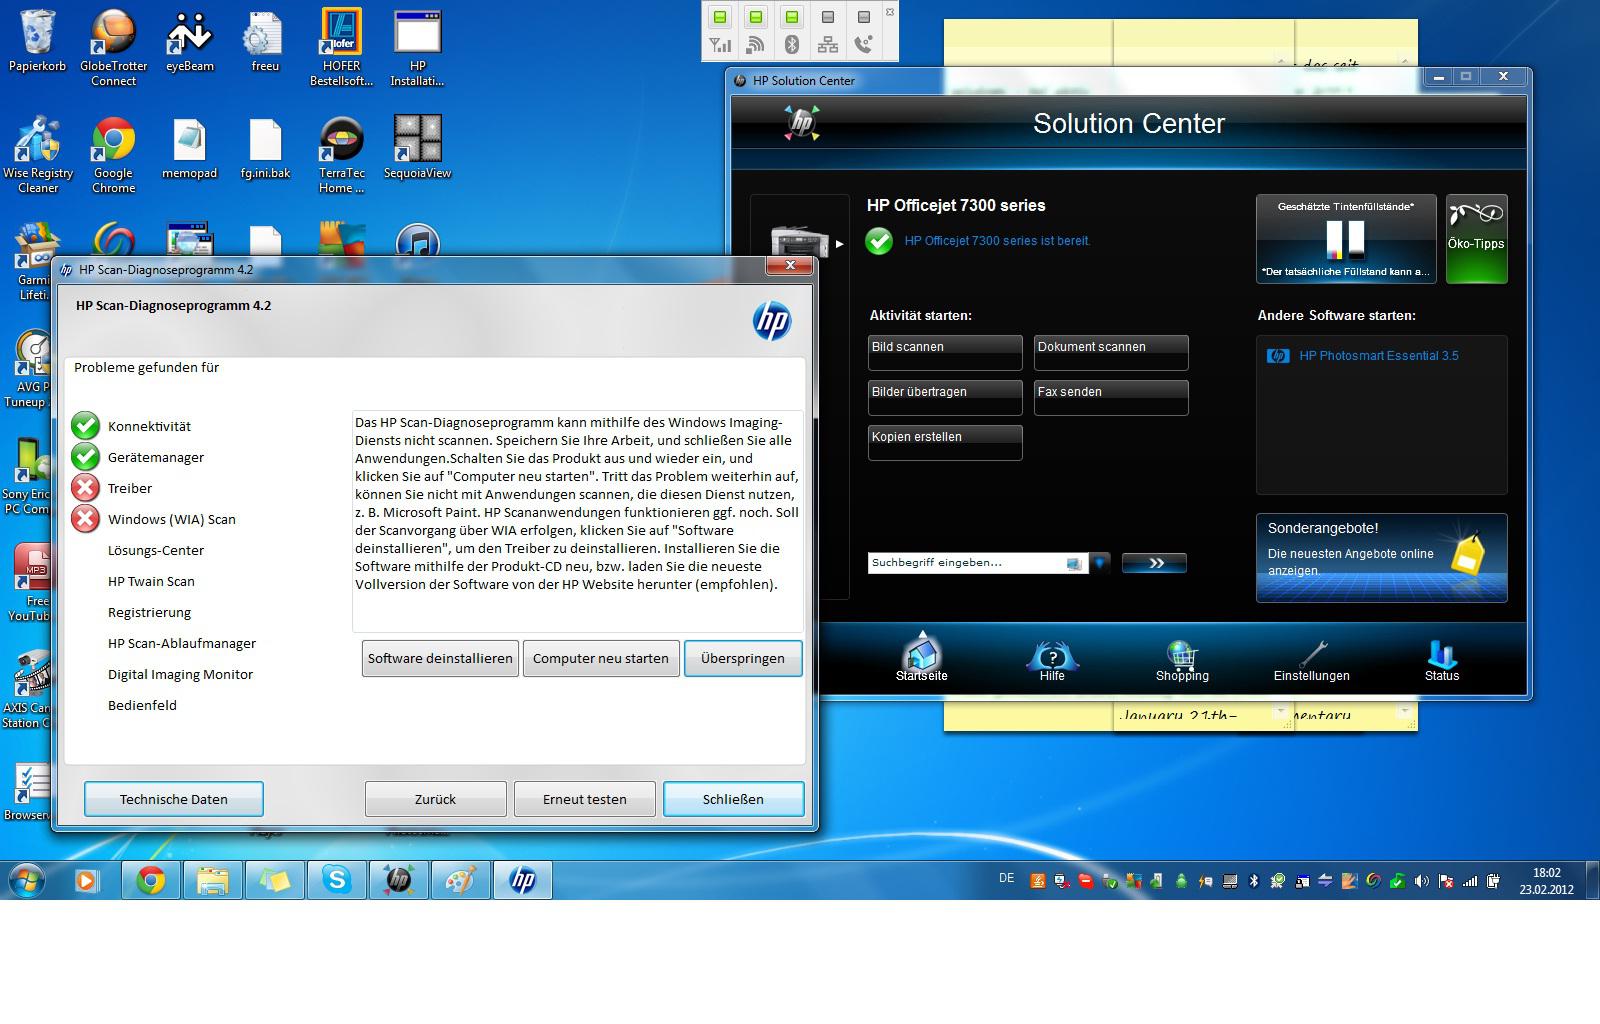
Task: Launch the Google Chrome desktop shortcut
Action: coord(113,155)
